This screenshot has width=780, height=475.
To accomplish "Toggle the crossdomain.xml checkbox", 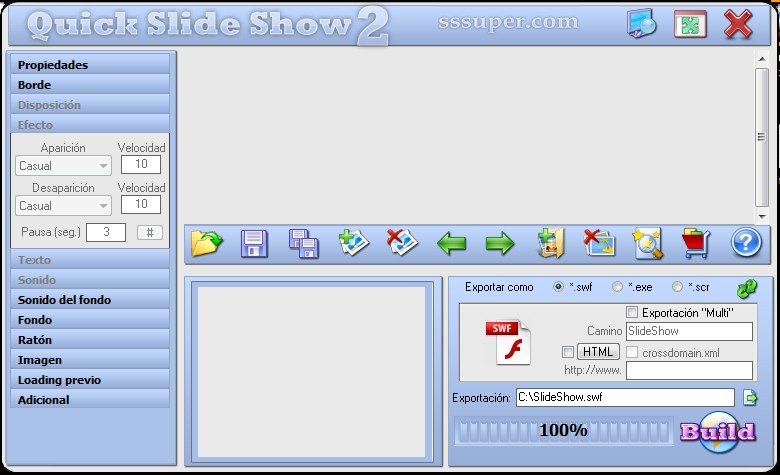I will coord(632,352).
